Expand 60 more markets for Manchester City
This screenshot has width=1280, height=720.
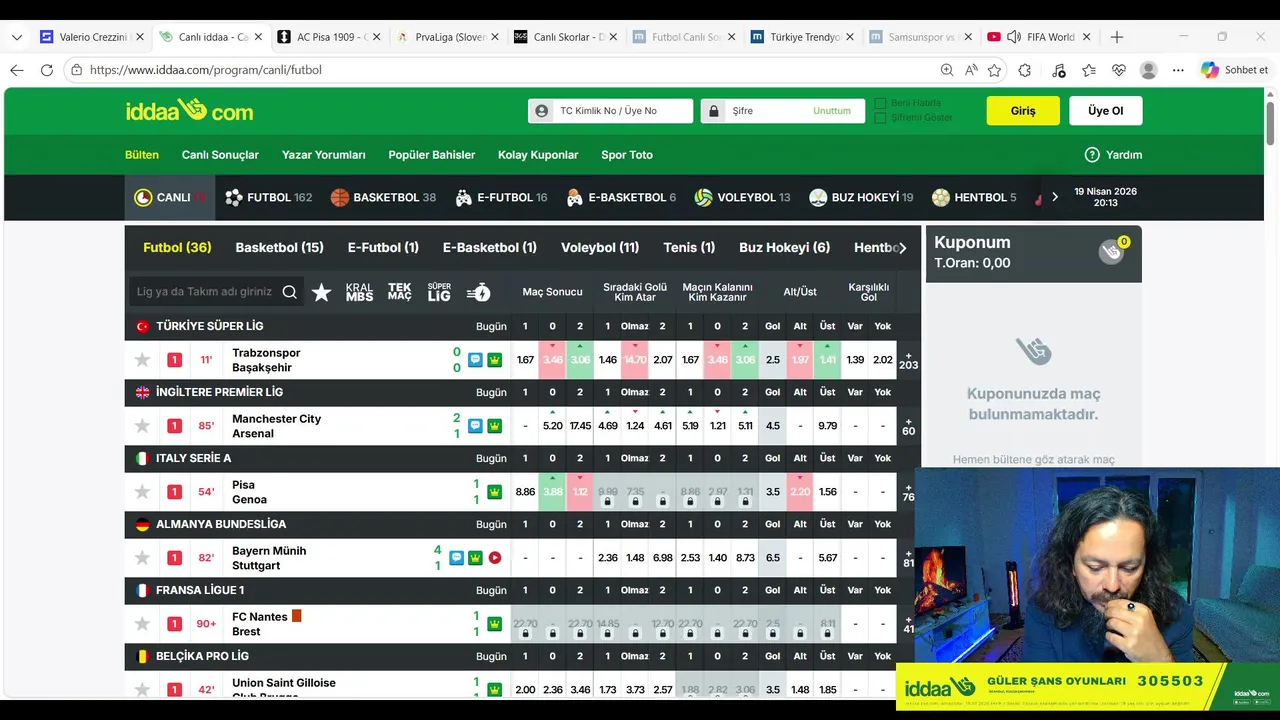(x=908, y=426)
